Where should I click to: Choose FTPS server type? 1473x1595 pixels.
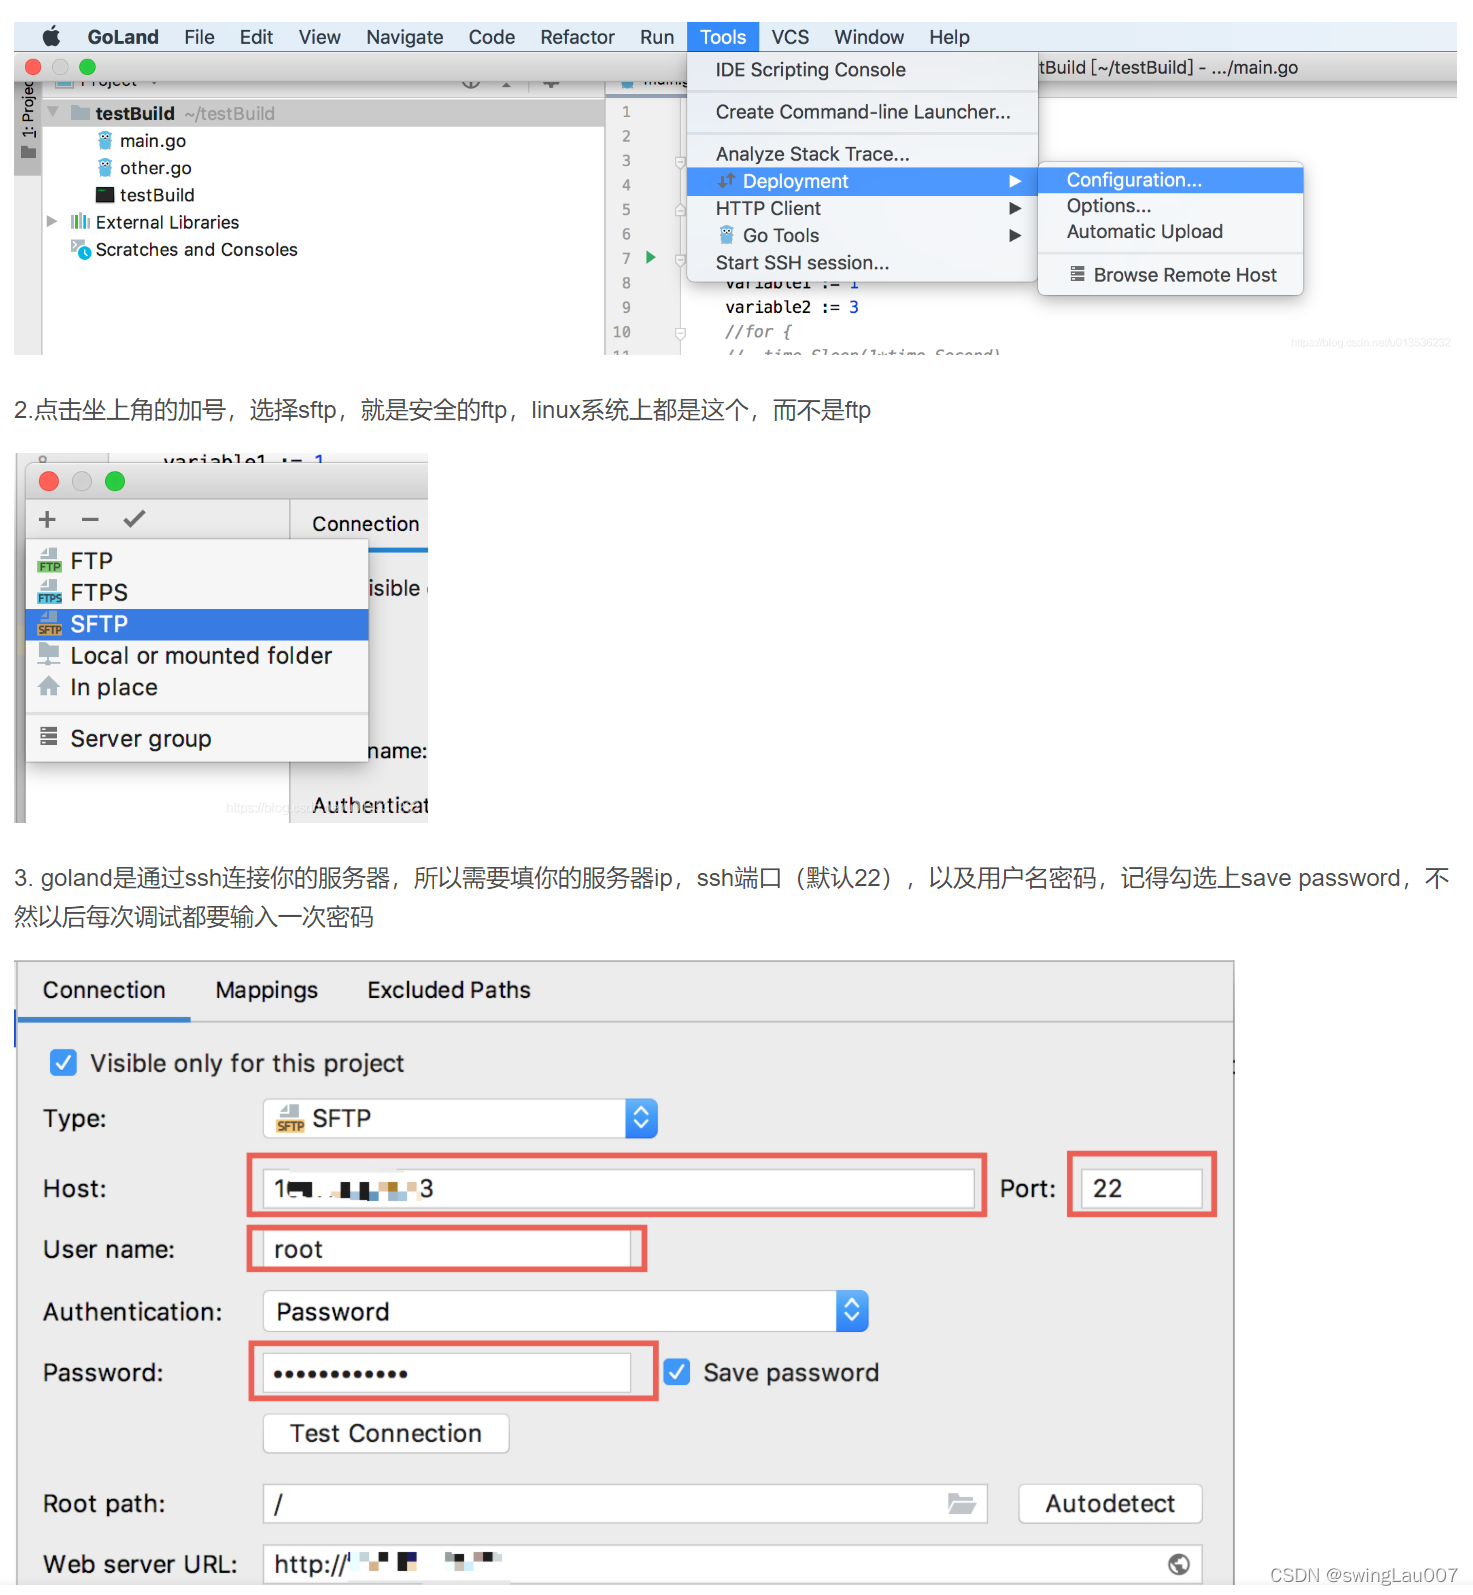197,593
